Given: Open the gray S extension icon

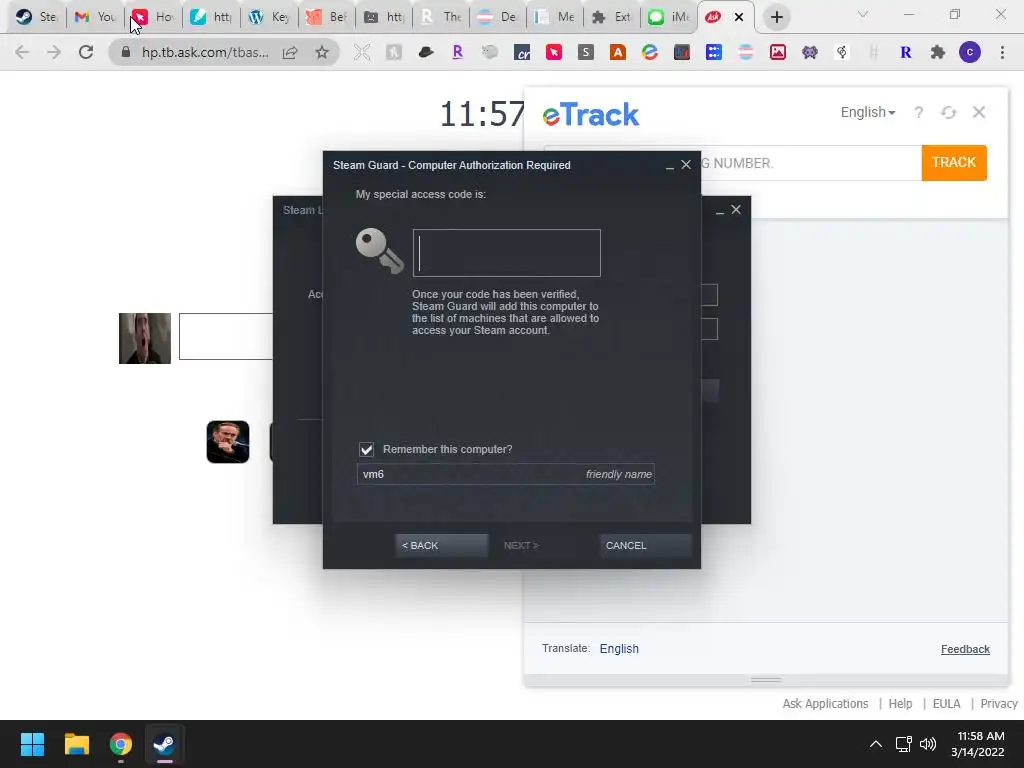Looking at the screenshot, I should tap(586, 52).
